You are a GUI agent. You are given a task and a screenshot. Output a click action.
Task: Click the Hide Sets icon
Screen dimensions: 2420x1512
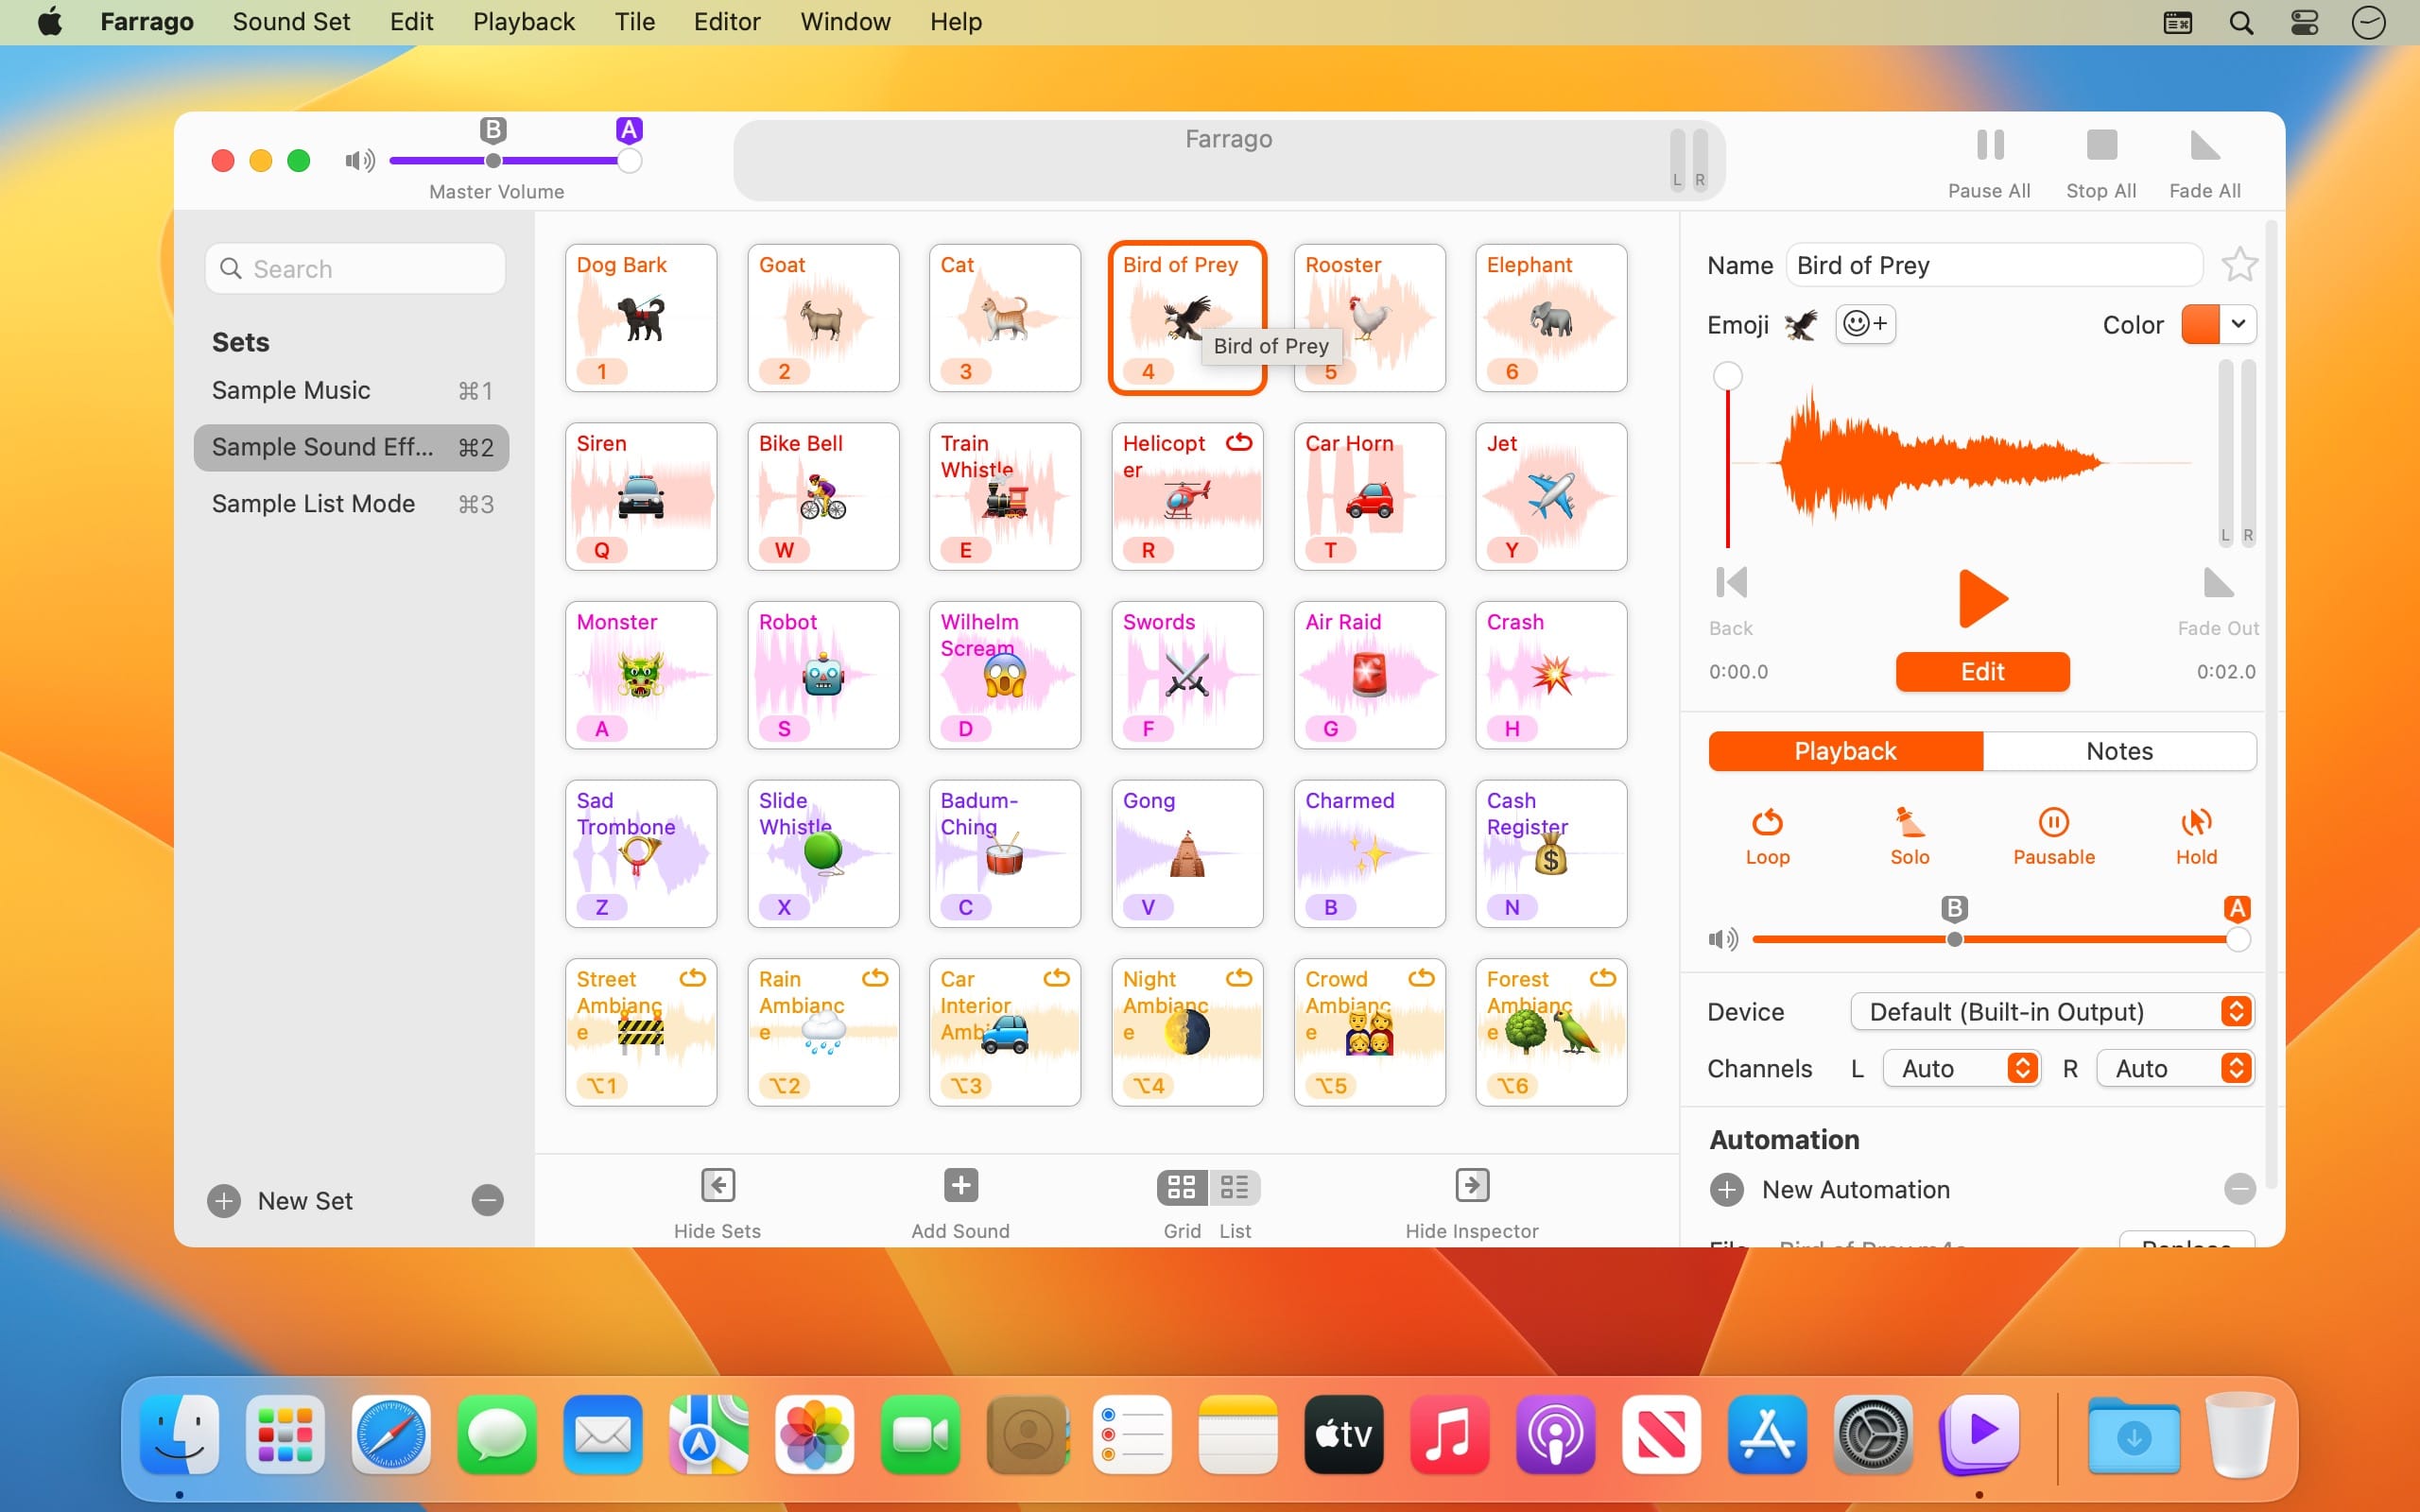[x=717, y=1185]
